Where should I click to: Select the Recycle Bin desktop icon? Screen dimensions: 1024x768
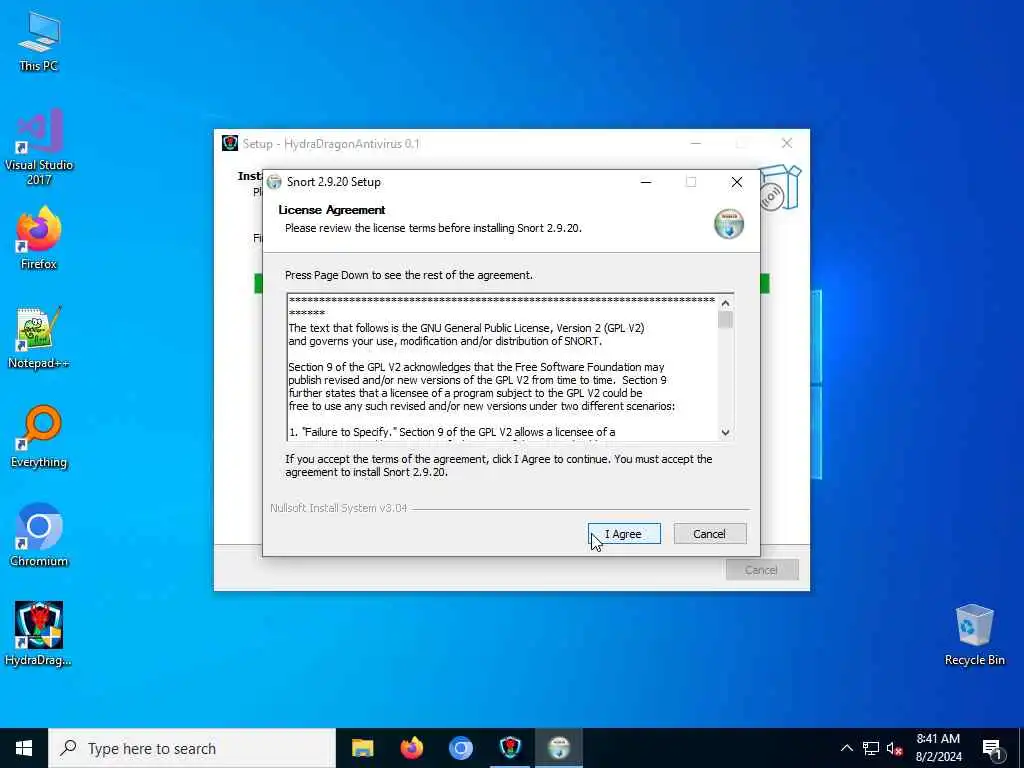[974, 635]
